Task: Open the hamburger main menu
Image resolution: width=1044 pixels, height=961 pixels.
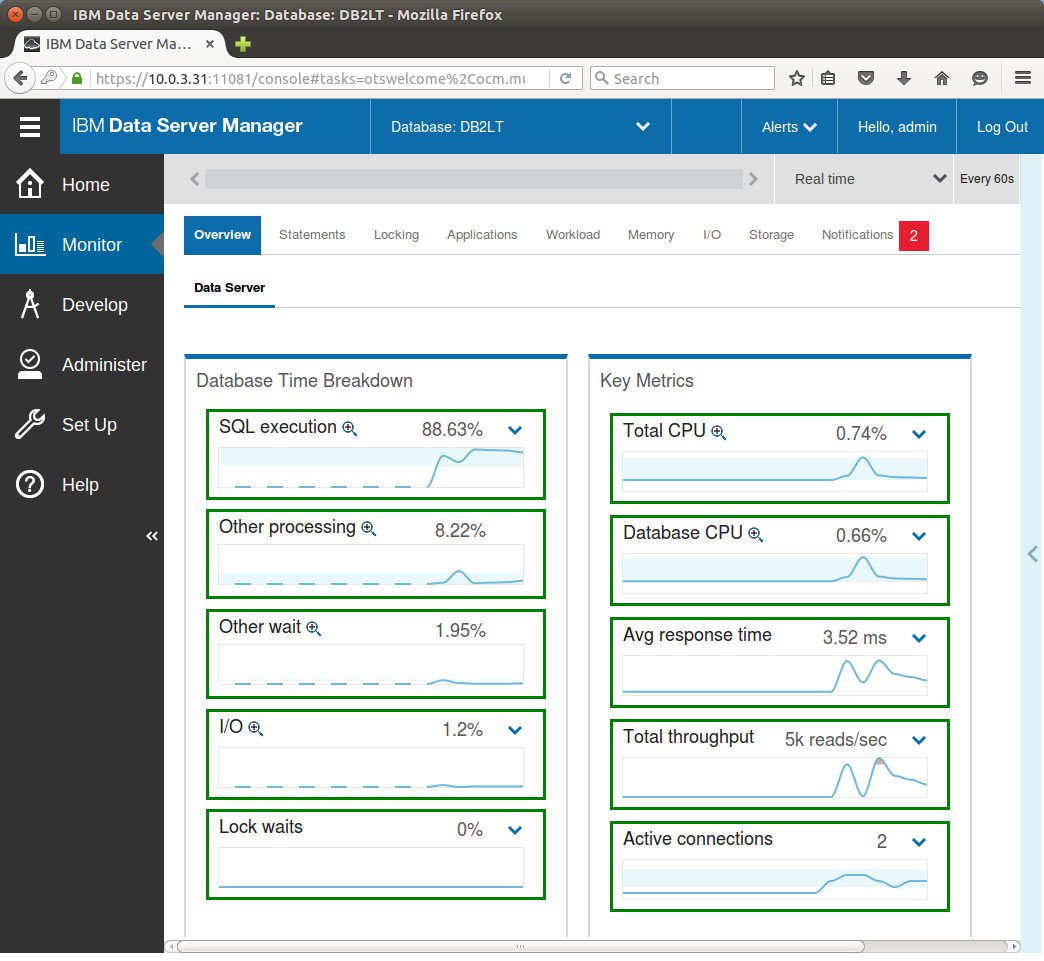Action: coord(30,127)
